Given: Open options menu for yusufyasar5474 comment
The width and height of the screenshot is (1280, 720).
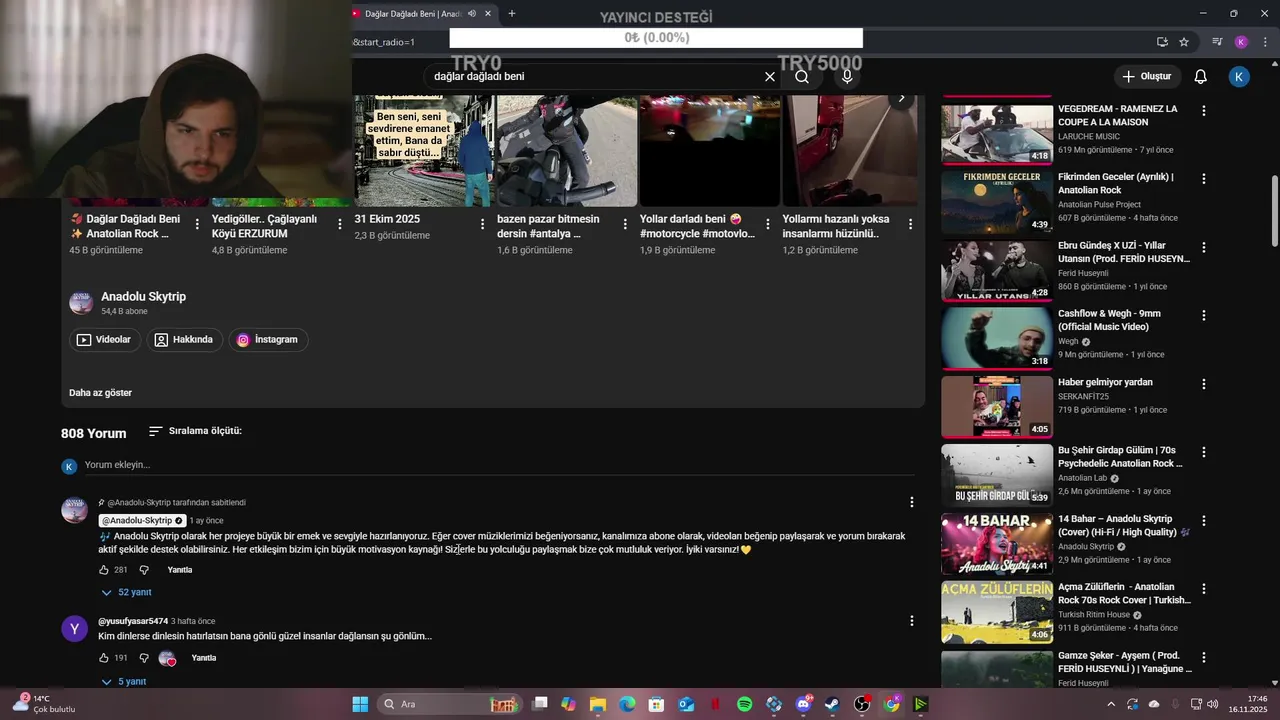Looking at the screenshot, I should tap(911, 621).
